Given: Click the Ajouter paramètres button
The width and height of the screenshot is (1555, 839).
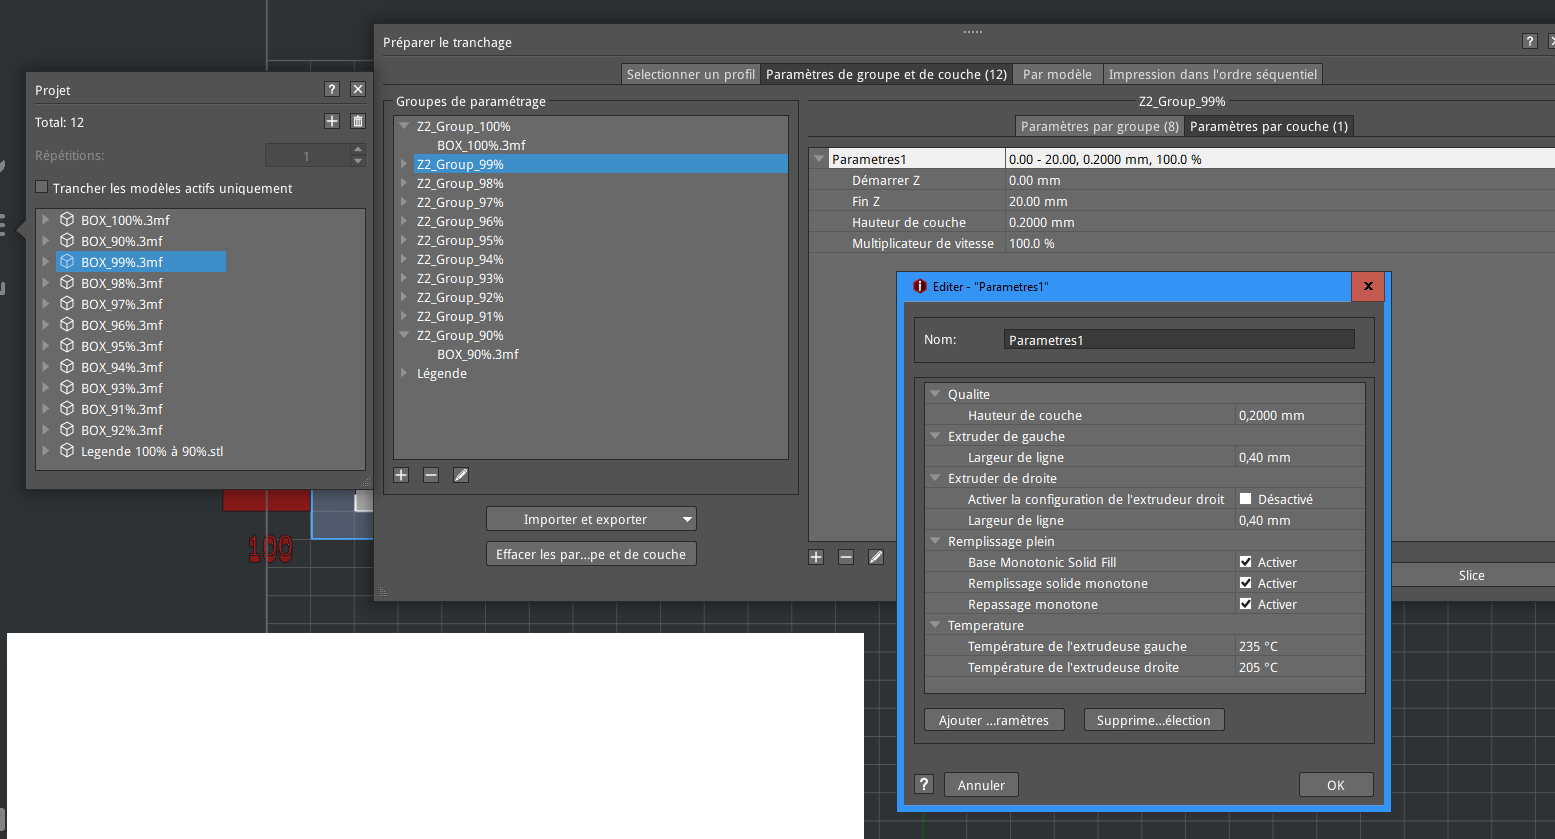Looking at the screenshot, I should [994, 720].
